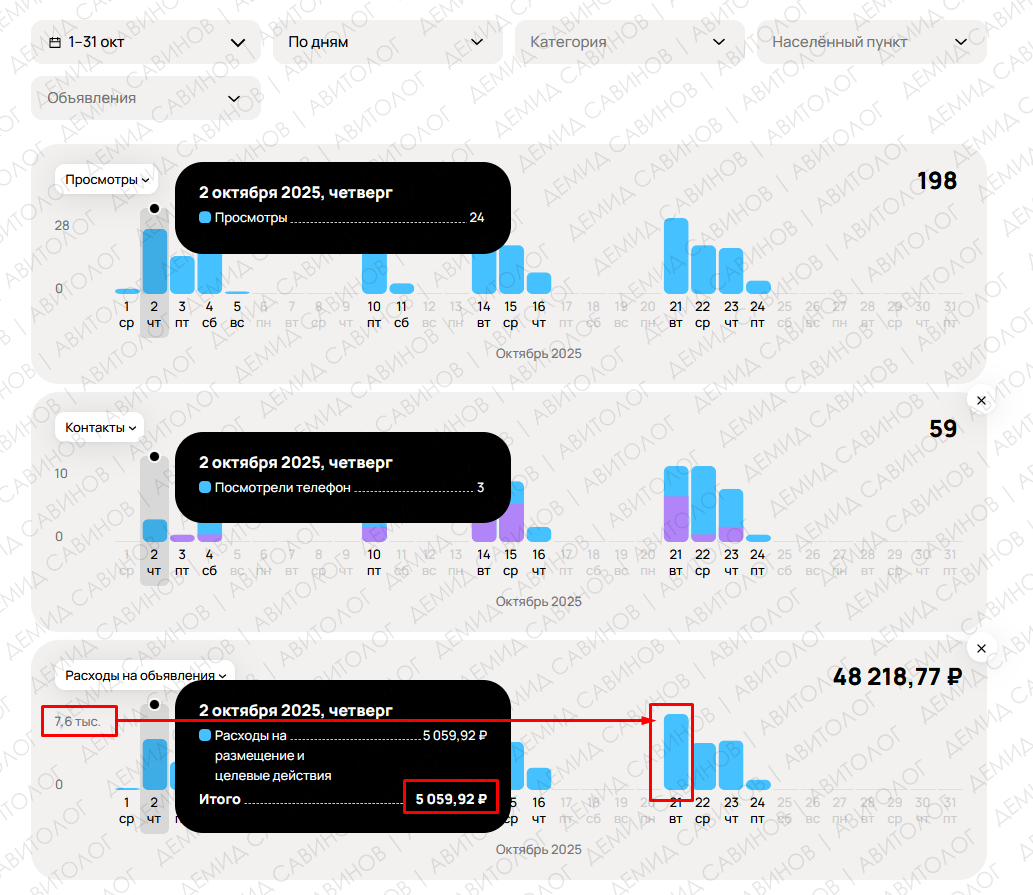Click the total views value 198

click(937, 180)
